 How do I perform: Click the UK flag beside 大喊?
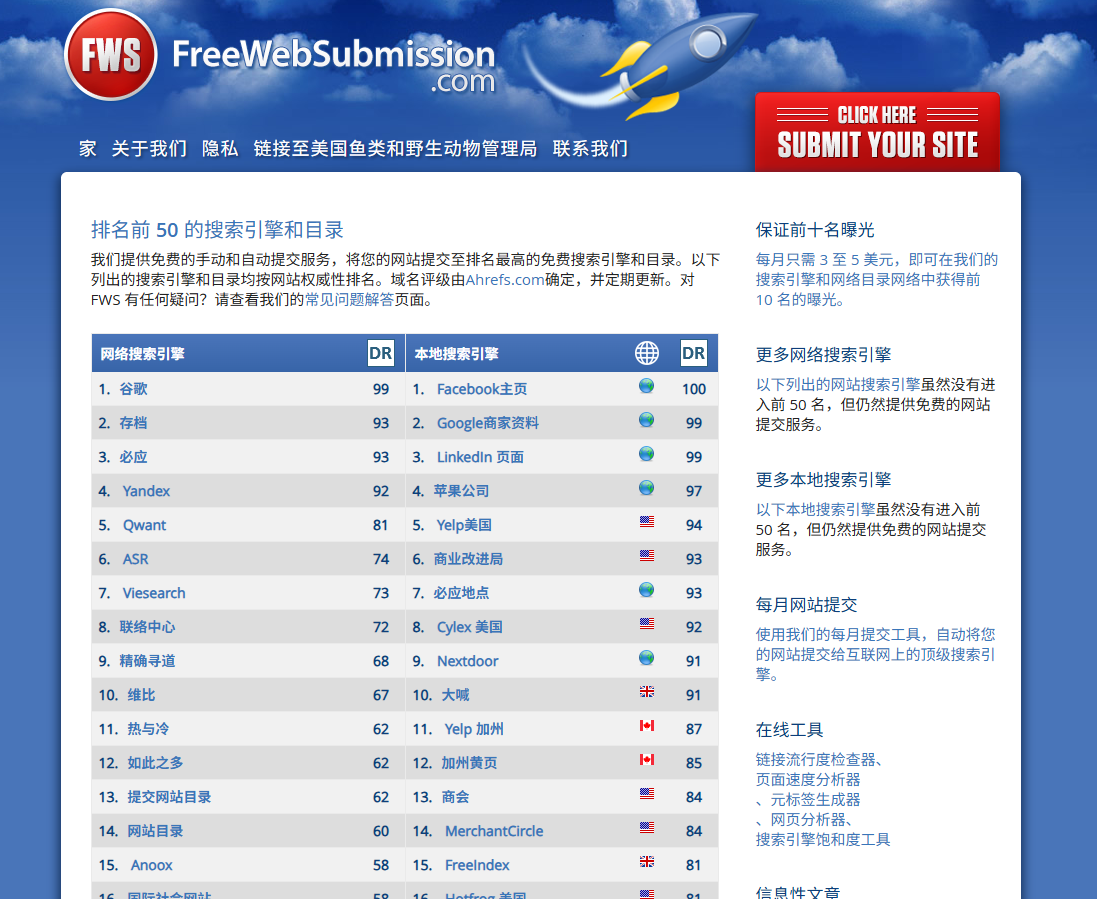(x=646, y=691)
